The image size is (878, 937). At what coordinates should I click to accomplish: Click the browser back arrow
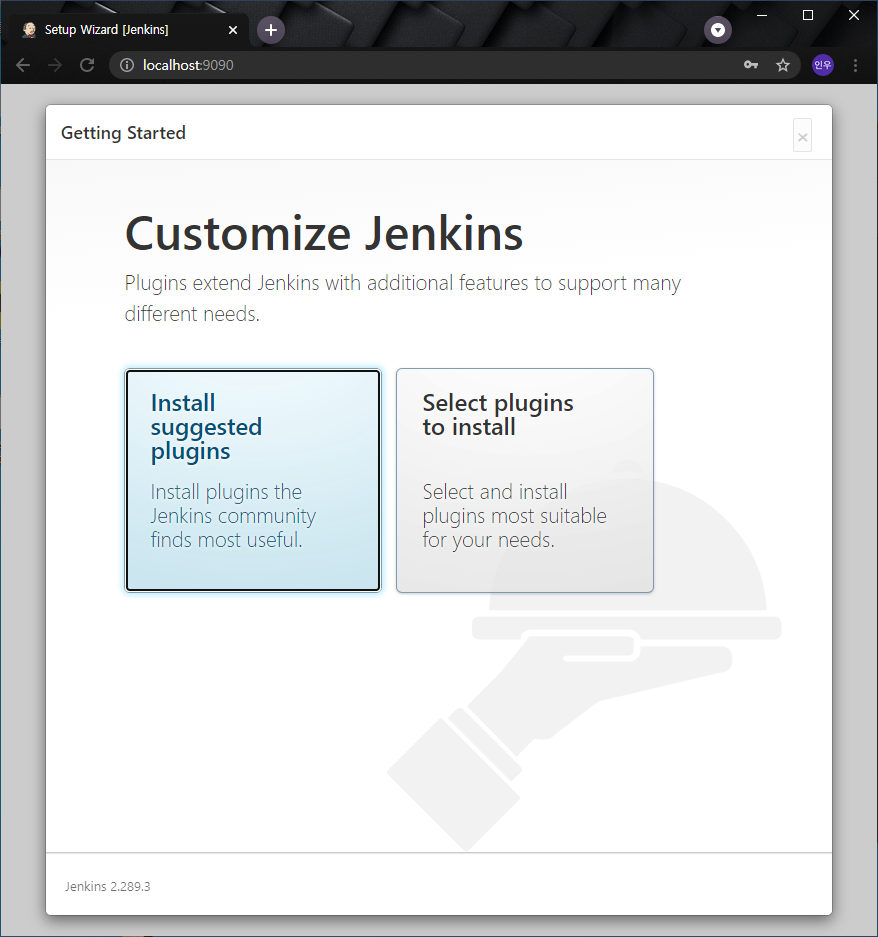click(x=23, y=65)
